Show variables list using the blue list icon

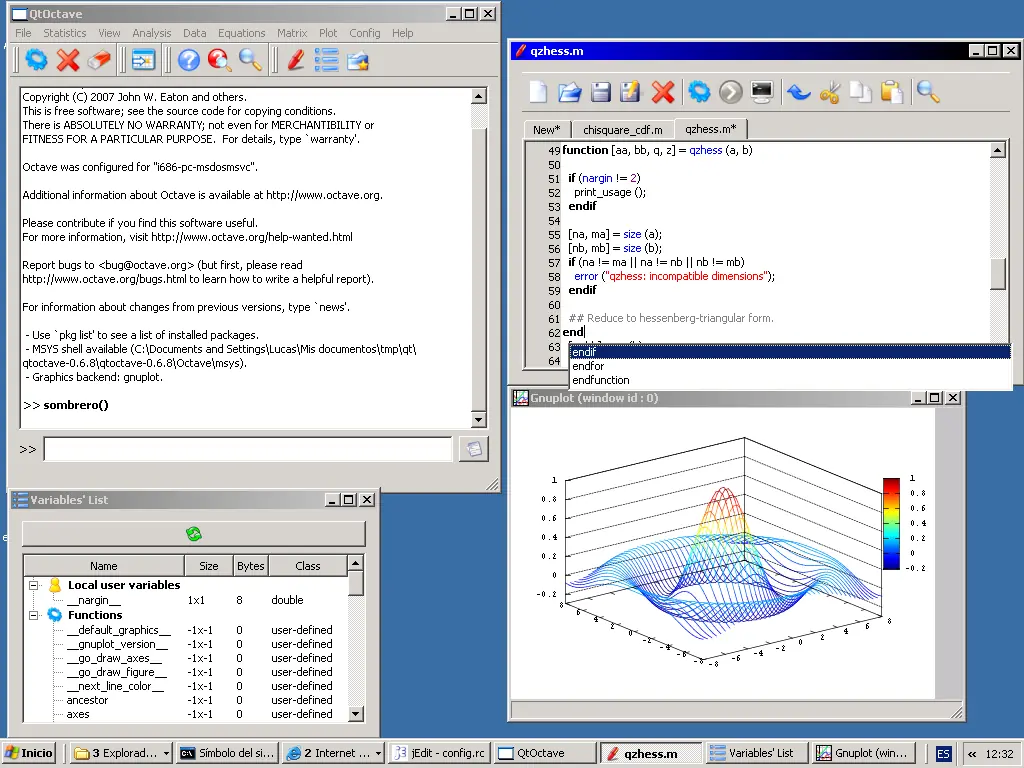(327, 60)
